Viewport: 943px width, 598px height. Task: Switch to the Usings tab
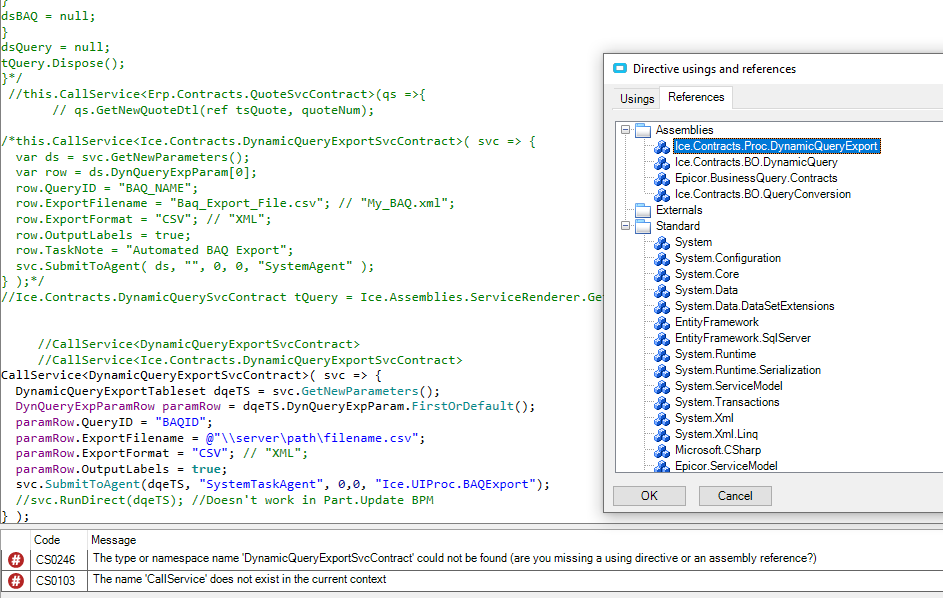(637, 99)
